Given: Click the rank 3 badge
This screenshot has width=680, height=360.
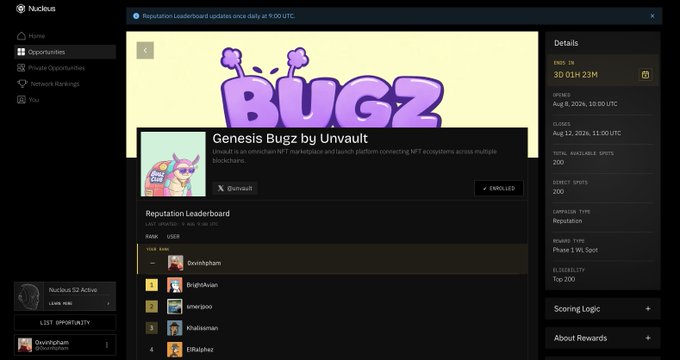Looking at the screenshot, I should (x=151, y=328).
